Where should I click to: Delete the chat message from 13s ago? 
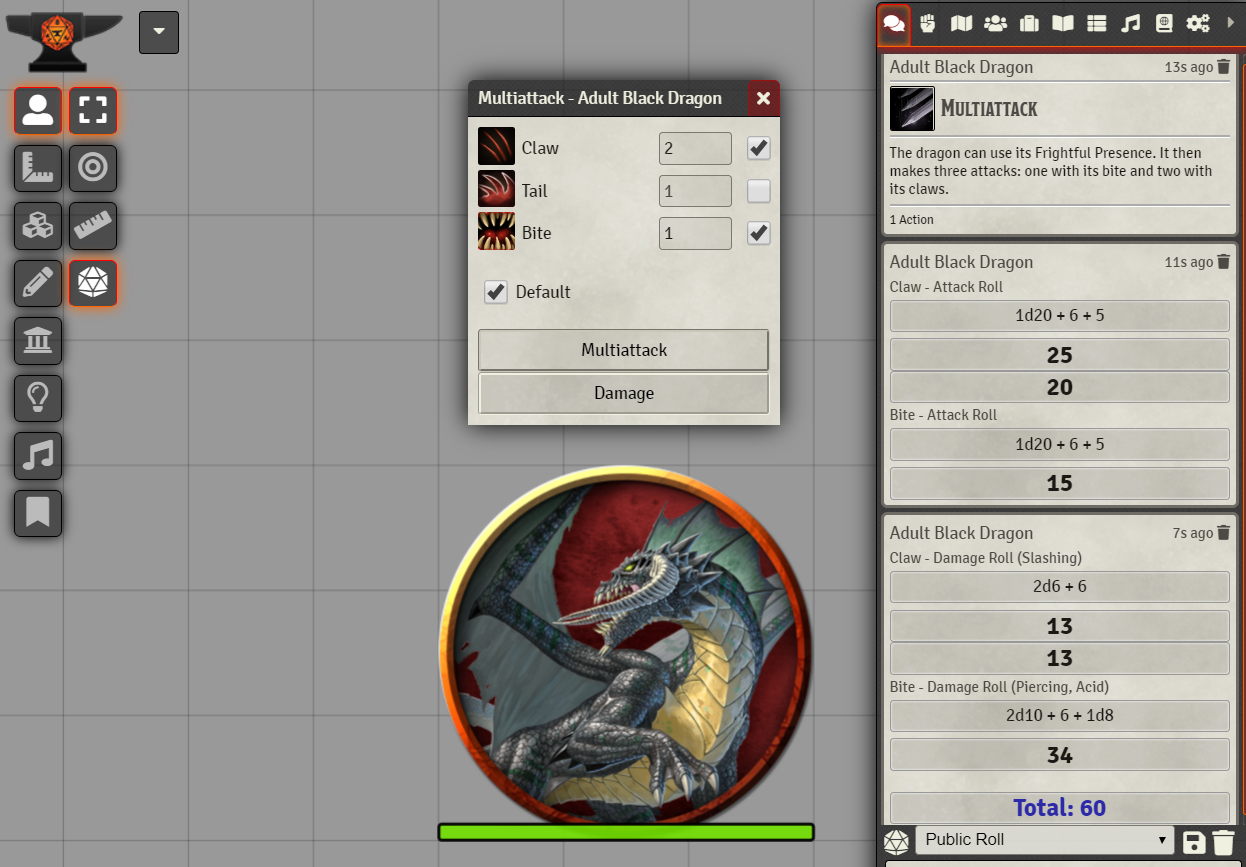click(x=1223, y=67)
